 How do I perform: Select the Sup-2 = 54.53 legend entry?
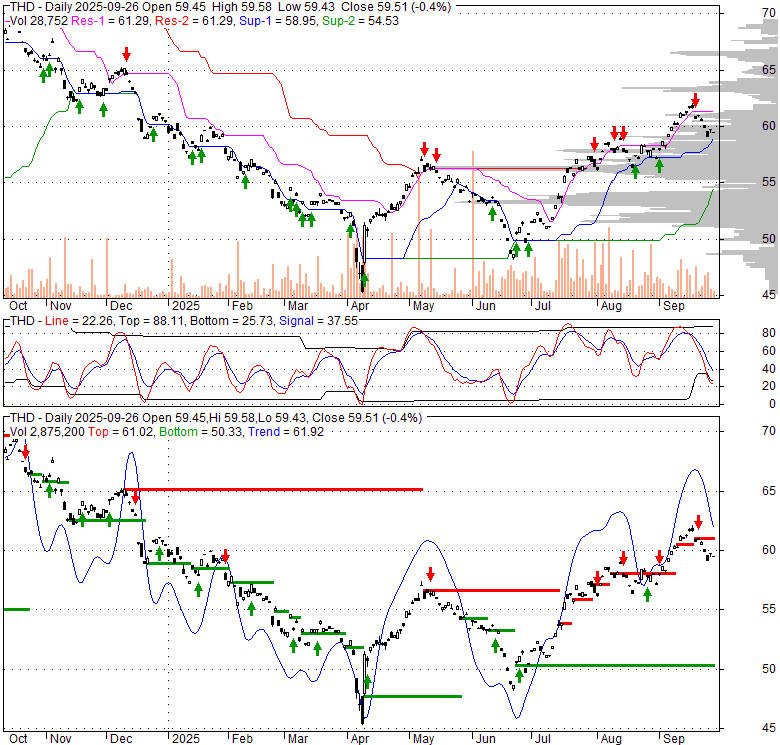360,21
